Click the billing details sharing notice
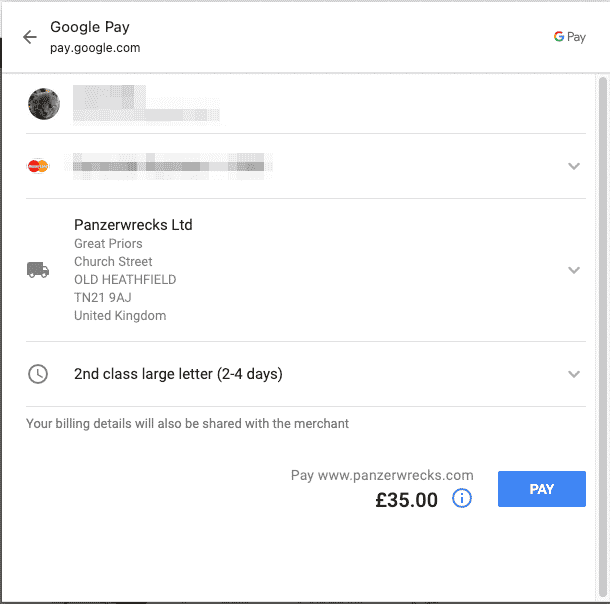This screenshot has width=610, height=604. tap(188, 424)
